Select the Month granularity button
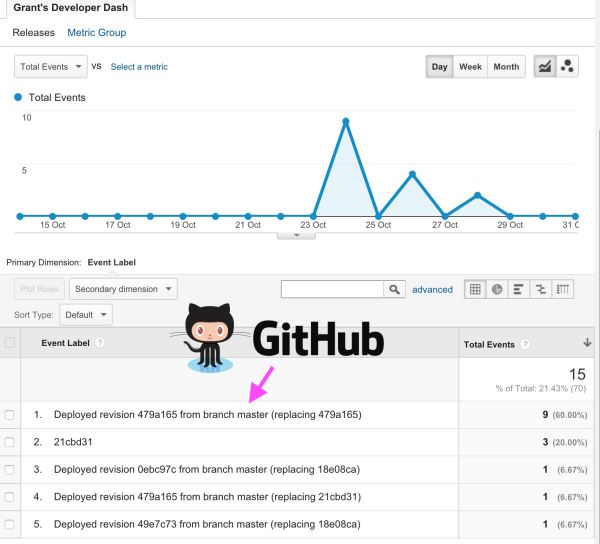The image size is (600, 544). pos(506,67)
